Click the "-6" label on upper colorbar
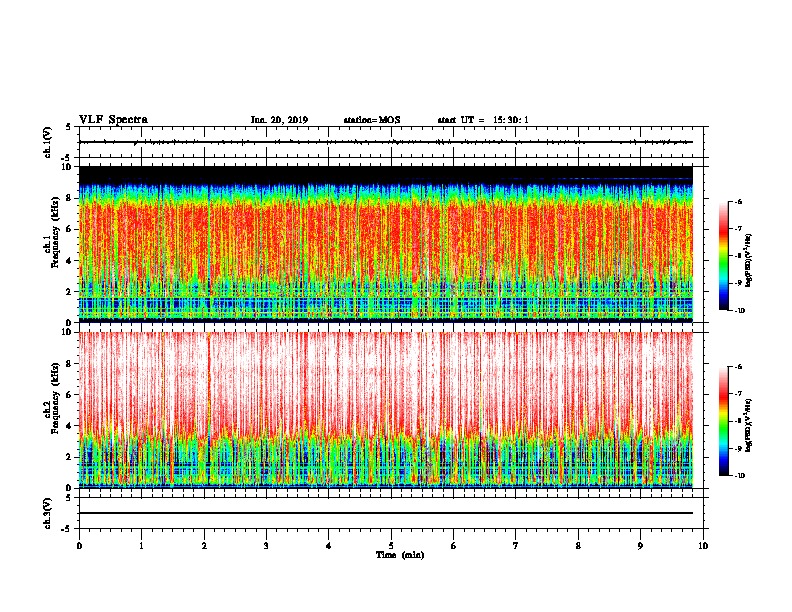792x612 pixels. pyautogui.click(x=738, y=201)
